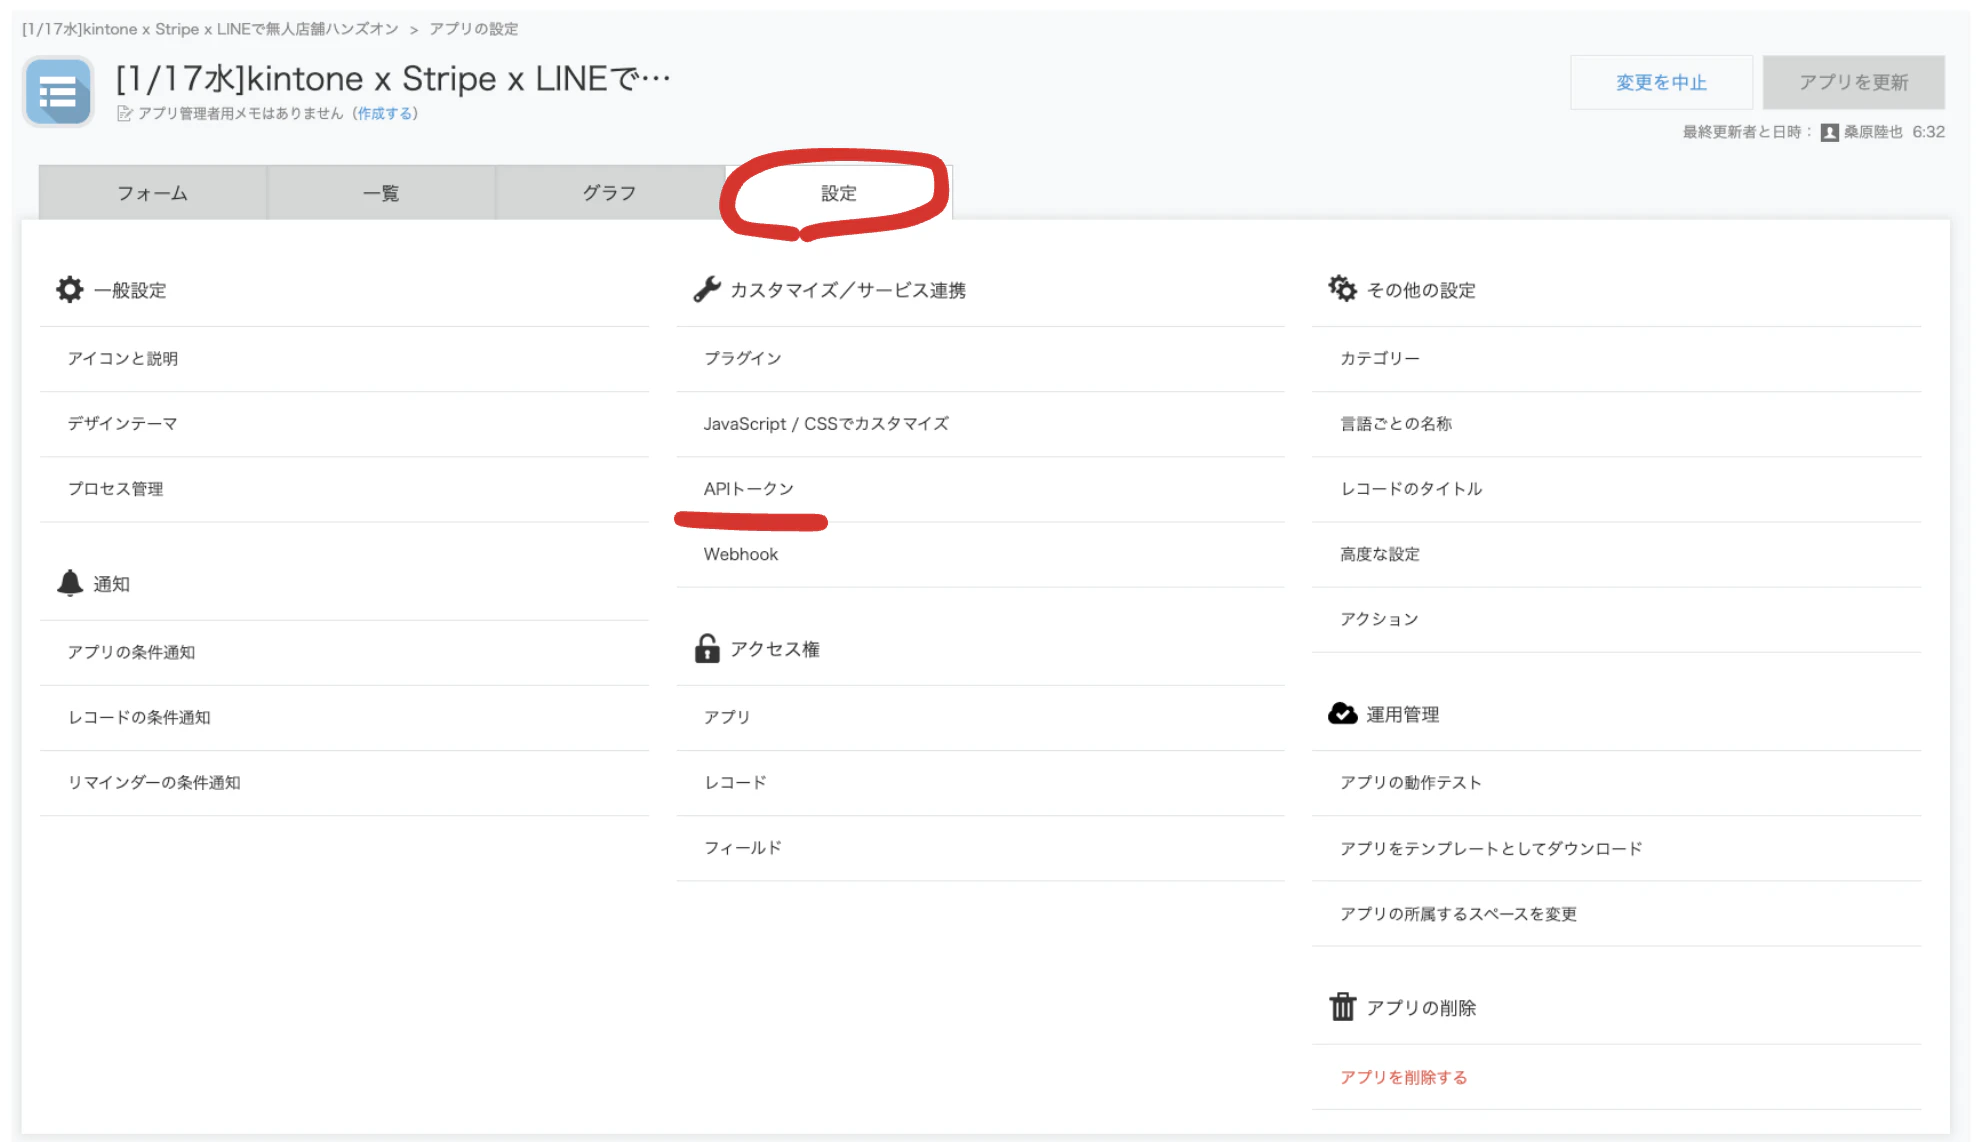Switch to the フォーム tab
Screen dimensions: 1976x1142
[152, 193]
